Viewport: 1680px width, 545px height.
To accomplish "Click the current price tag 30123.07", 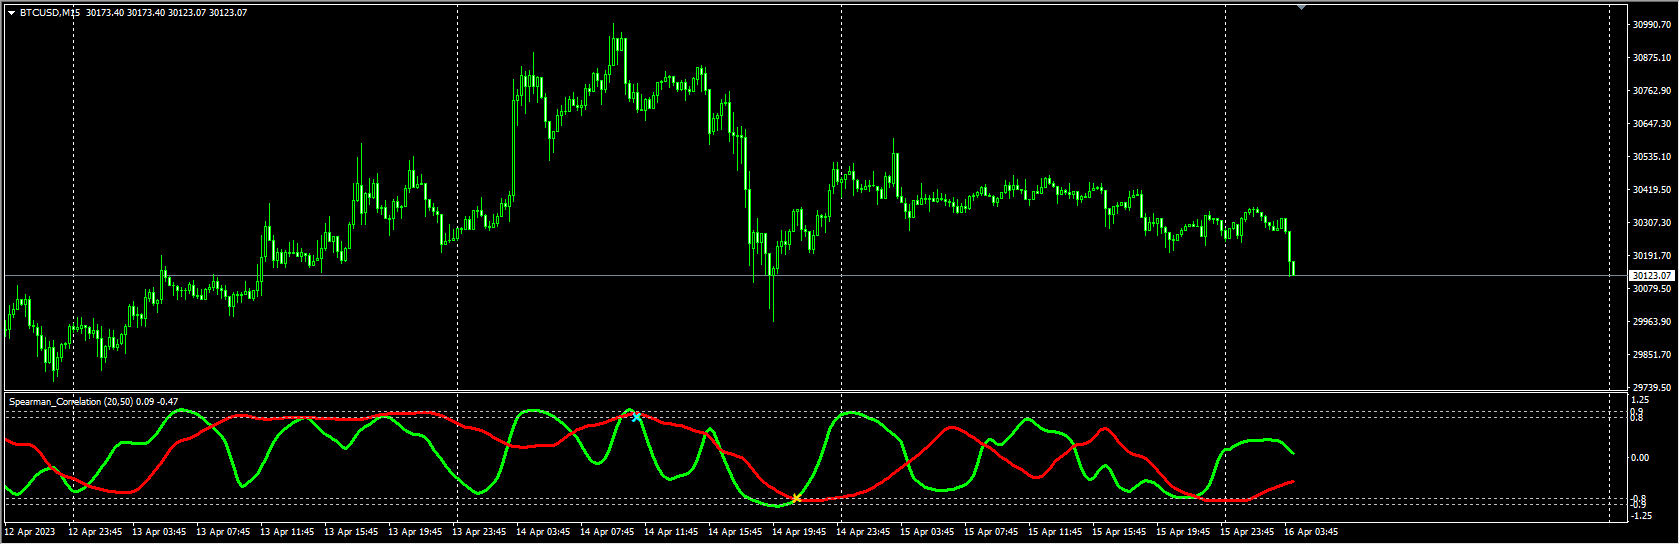I will coord(1651,275).
